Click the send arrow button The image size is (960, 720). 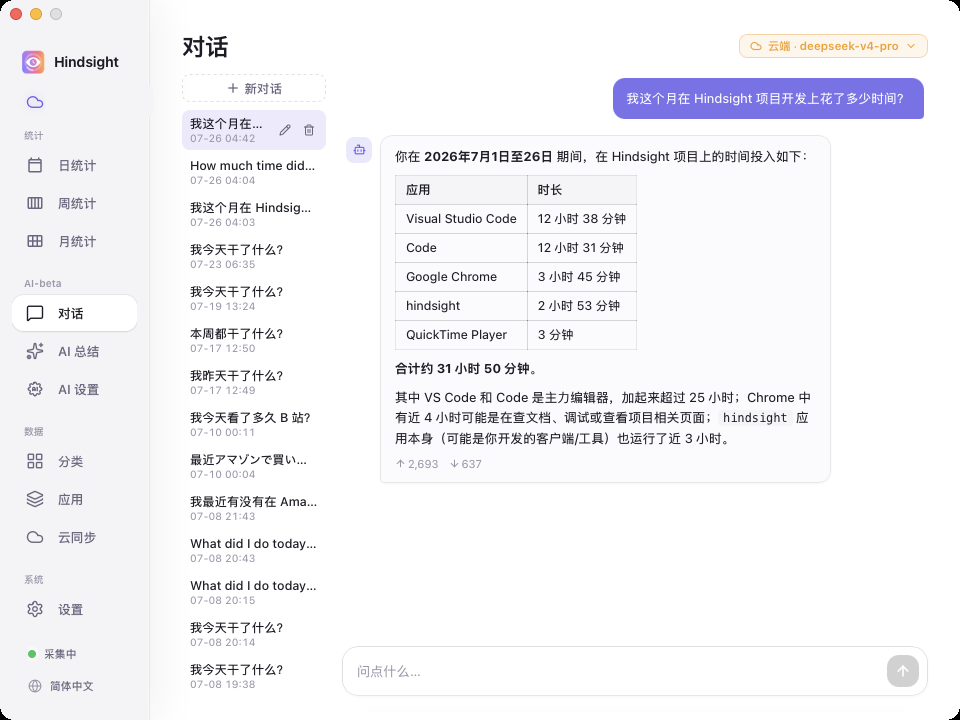click(x=902, y=671)
